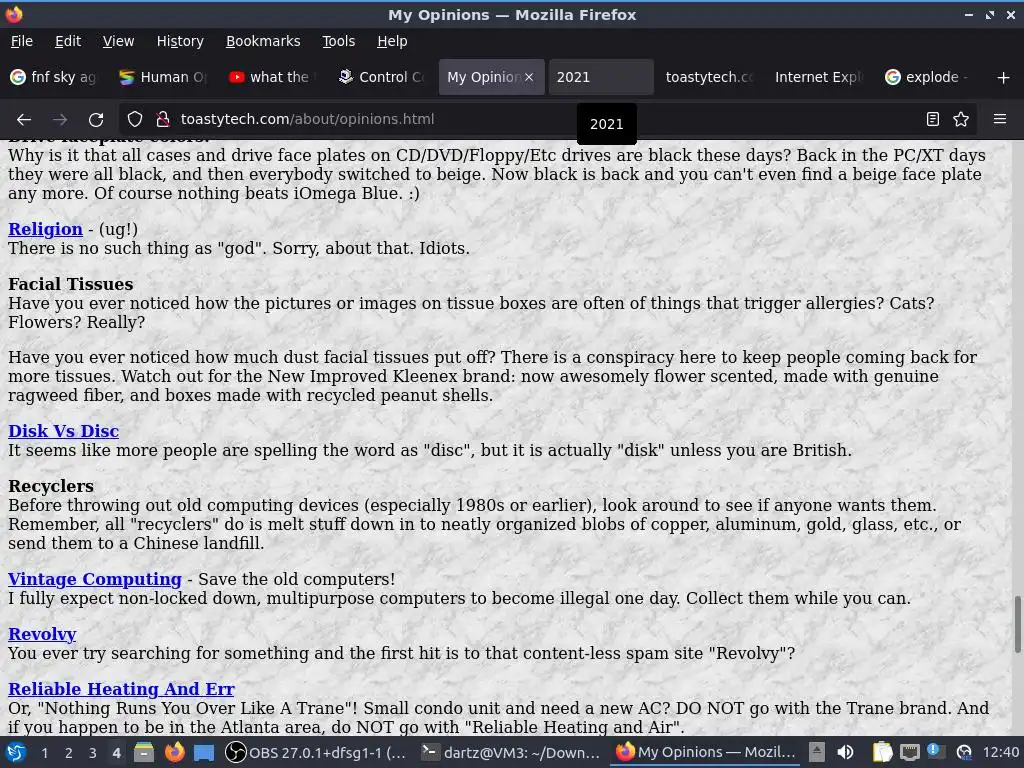Switch to the Human tab
The height and width of the screenshot is (768, 1024).
pos(163,77)
